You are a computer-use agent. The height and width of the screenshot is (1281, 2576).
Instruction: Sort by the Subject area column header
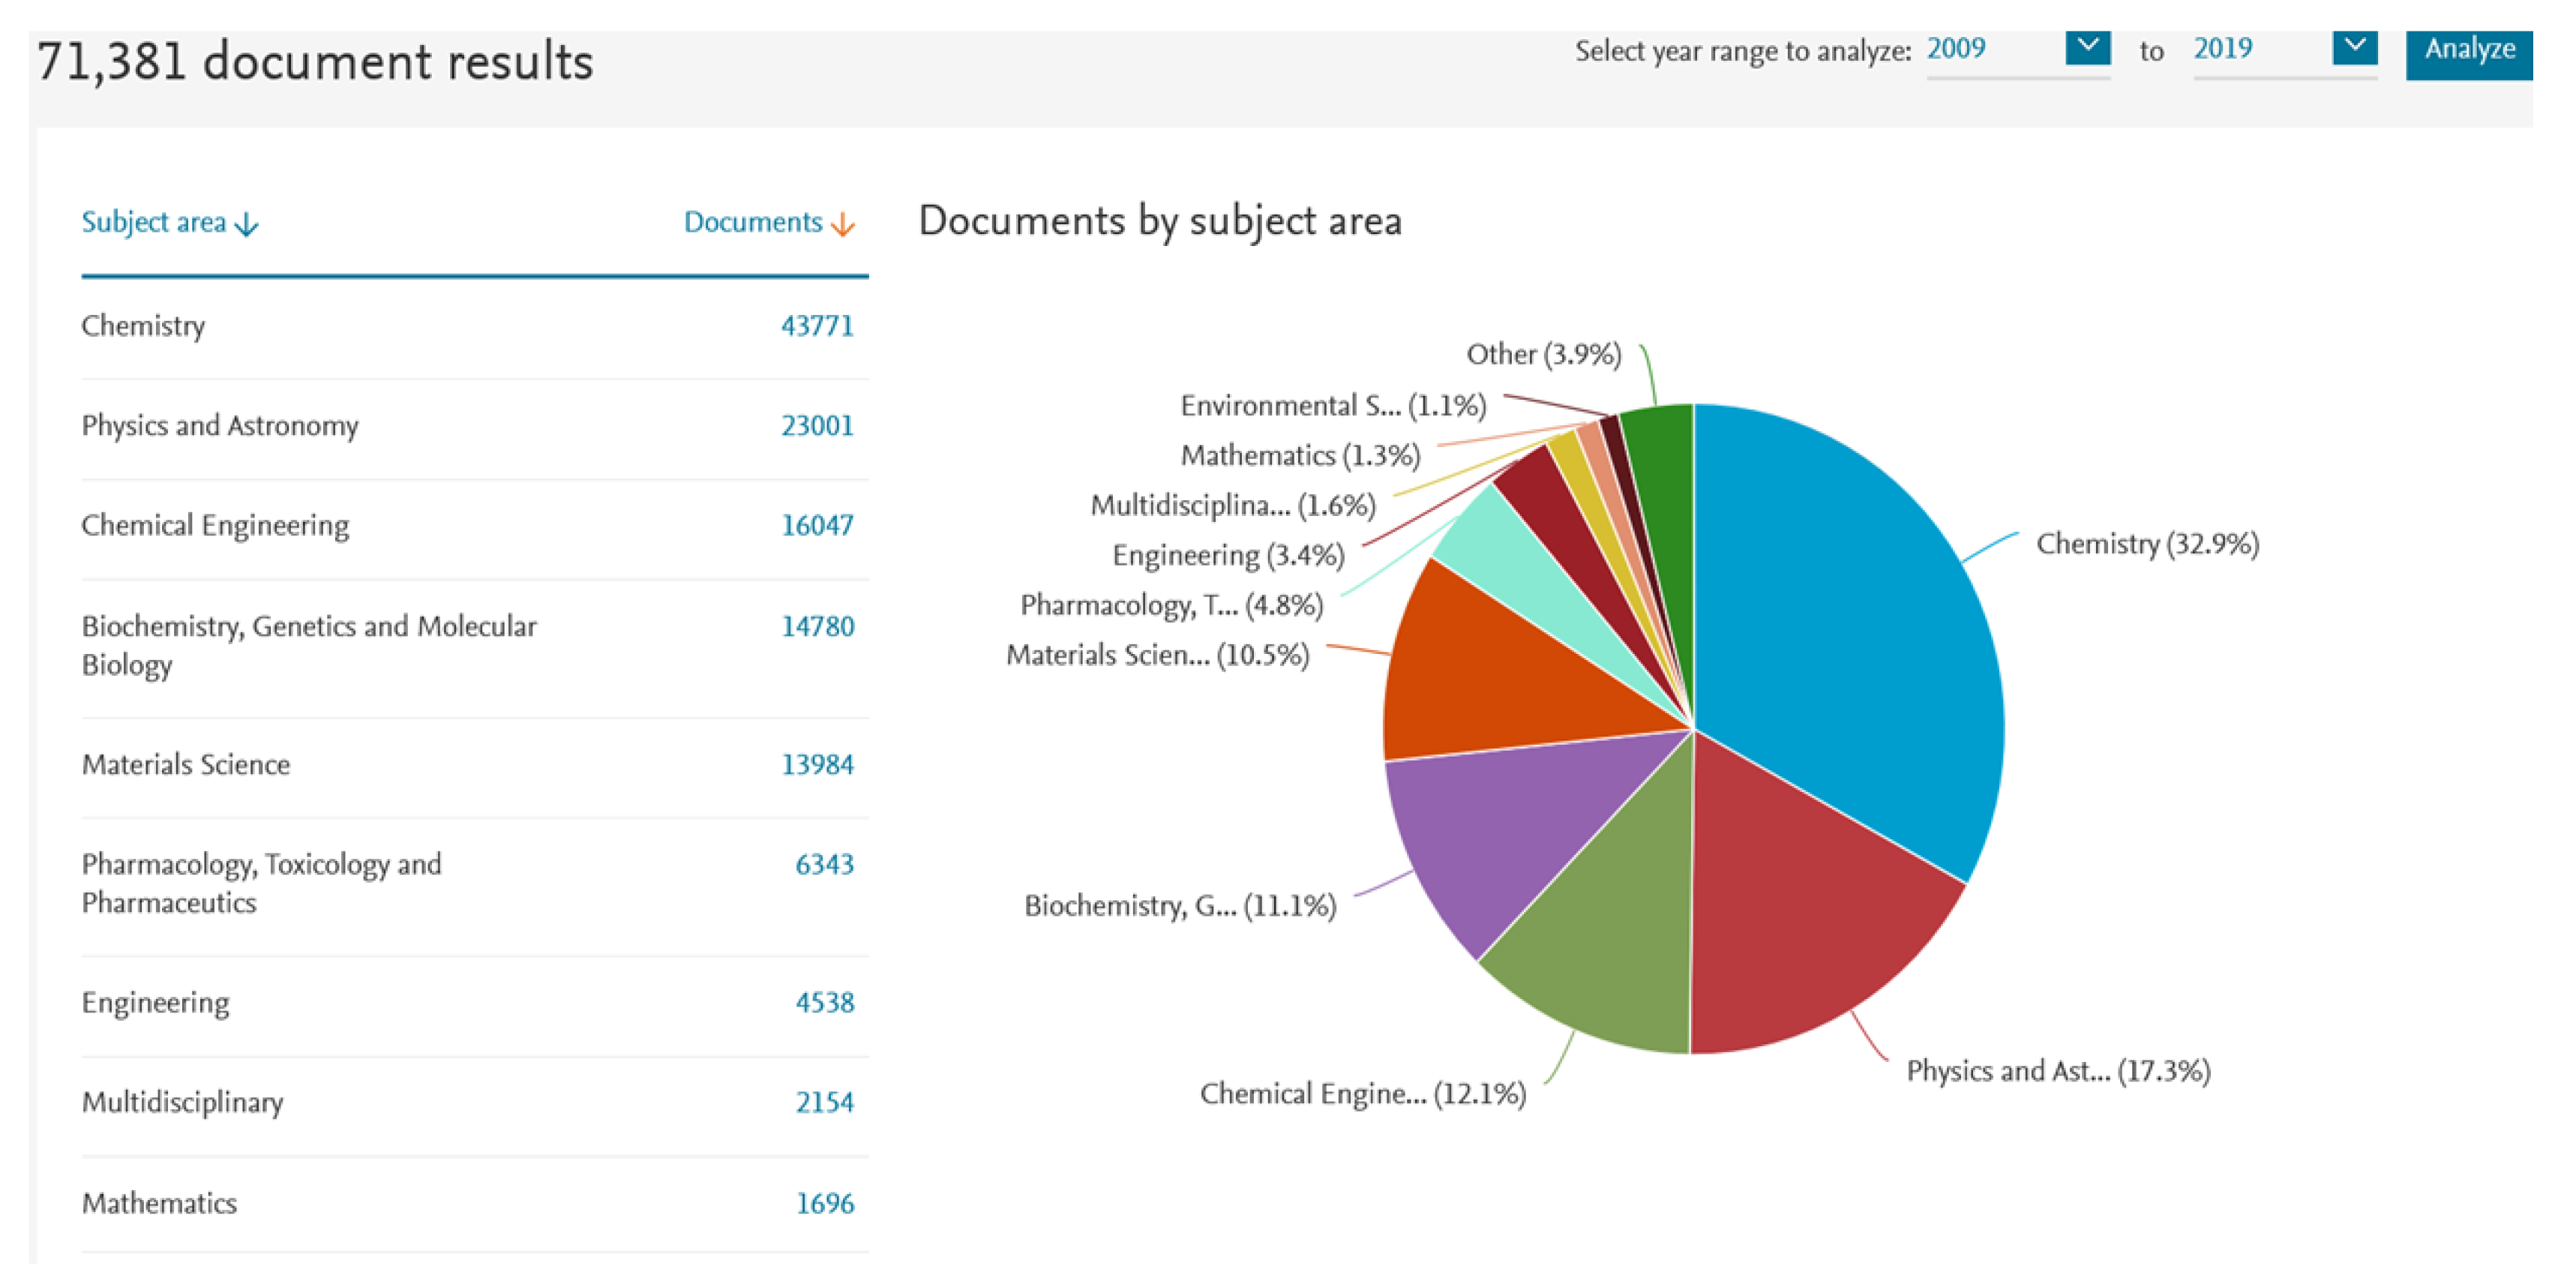point(153,222)
